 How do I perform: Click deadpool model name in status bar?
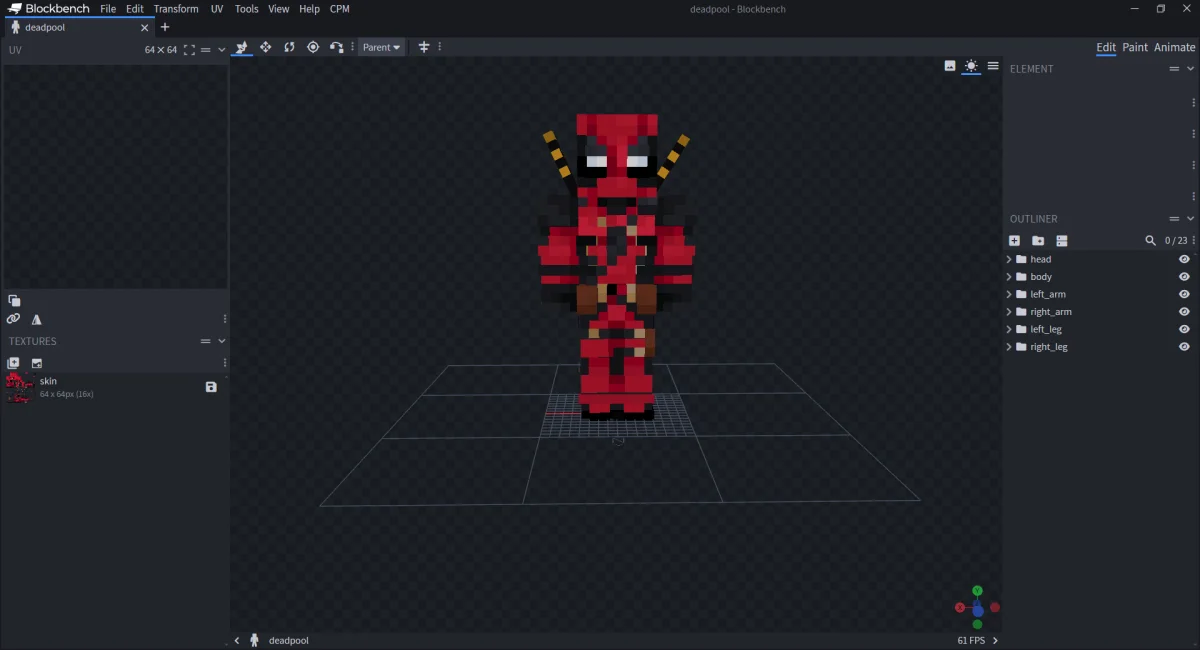point(289,640)
